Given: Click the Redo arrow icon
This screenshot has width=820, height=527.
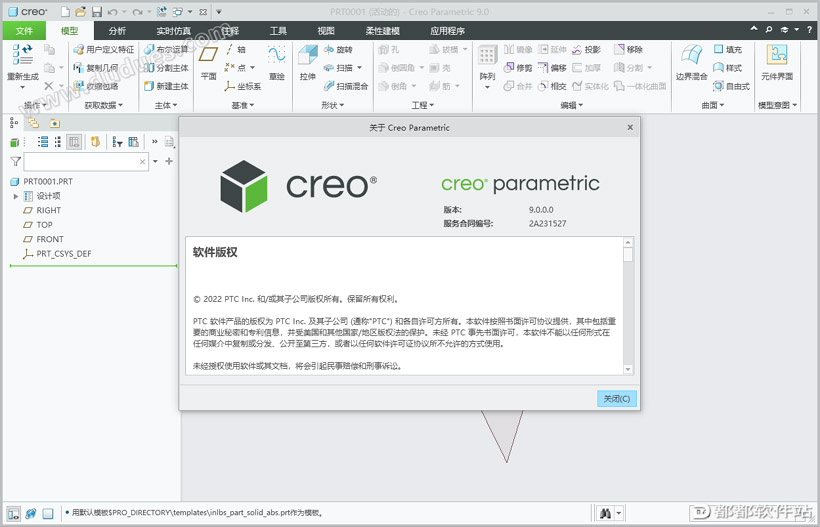Looking at the screenshot, I should 137,12.
